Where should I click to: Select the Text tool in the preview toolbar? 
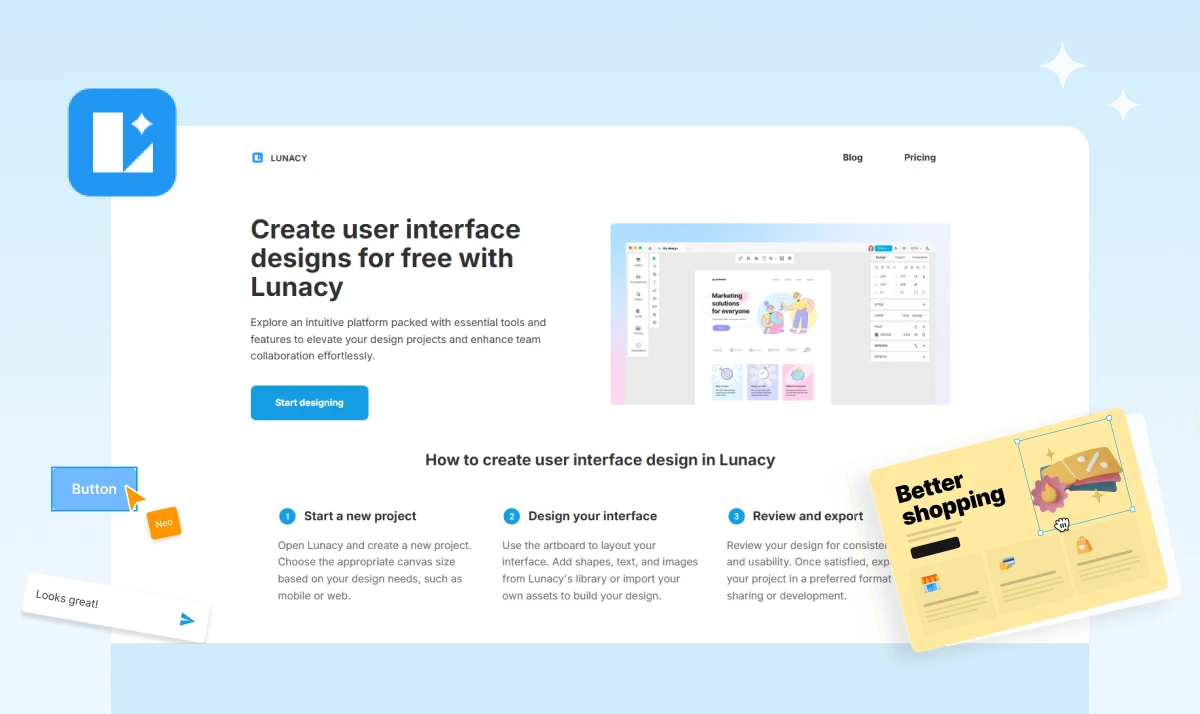tap(655, 283)
